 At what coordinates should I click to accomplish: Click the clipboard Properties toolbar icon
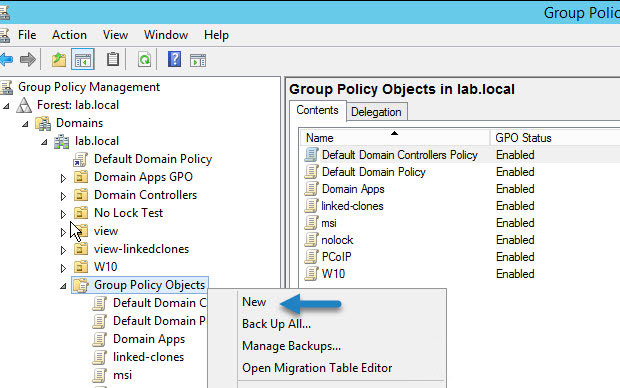113,60
